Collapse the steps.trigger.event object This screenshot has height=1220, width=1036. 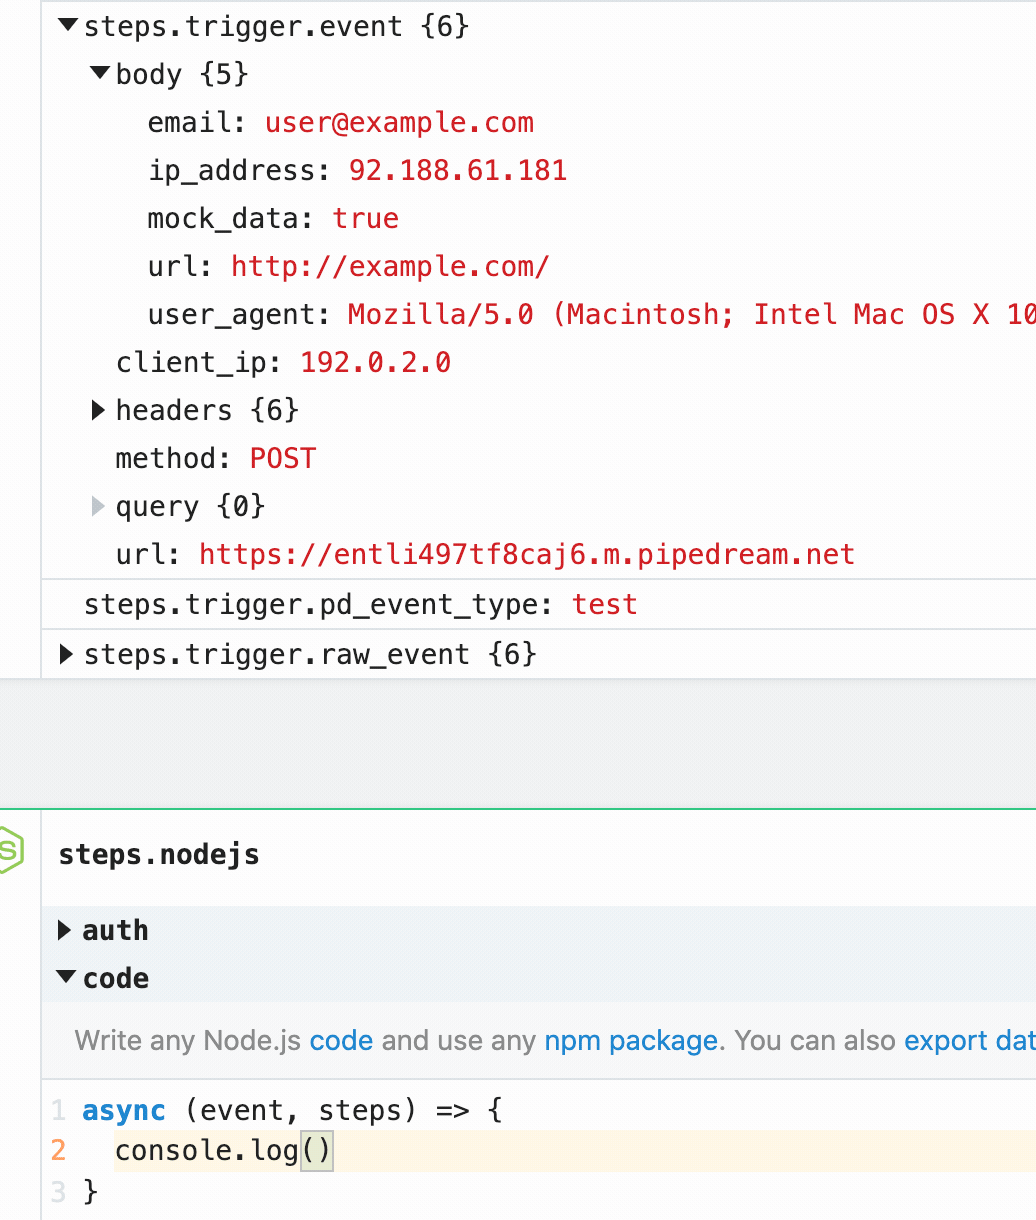66,26
